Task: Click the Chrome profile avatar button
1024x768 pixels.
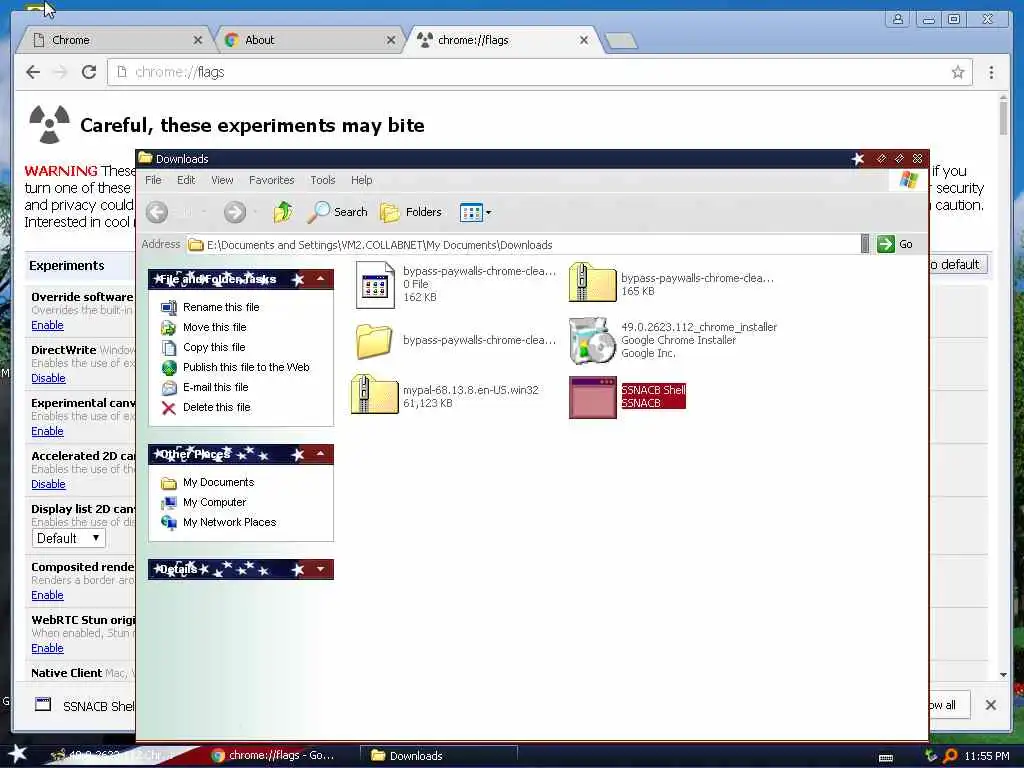Action: (x=898, y=19)
